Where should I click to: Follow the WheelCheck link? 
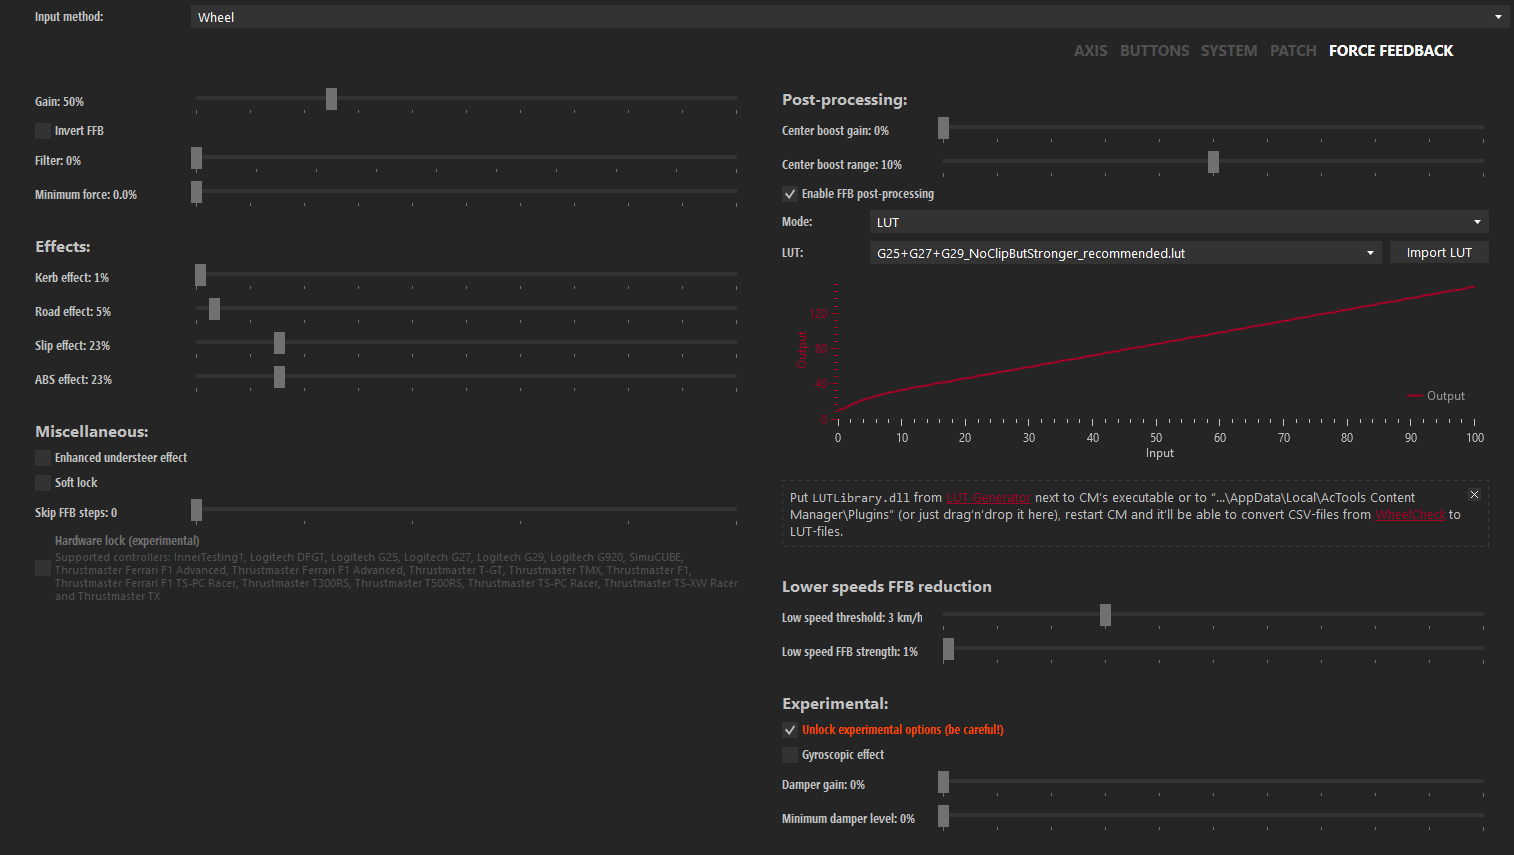pyautogui.click(x=1410, y=515)
